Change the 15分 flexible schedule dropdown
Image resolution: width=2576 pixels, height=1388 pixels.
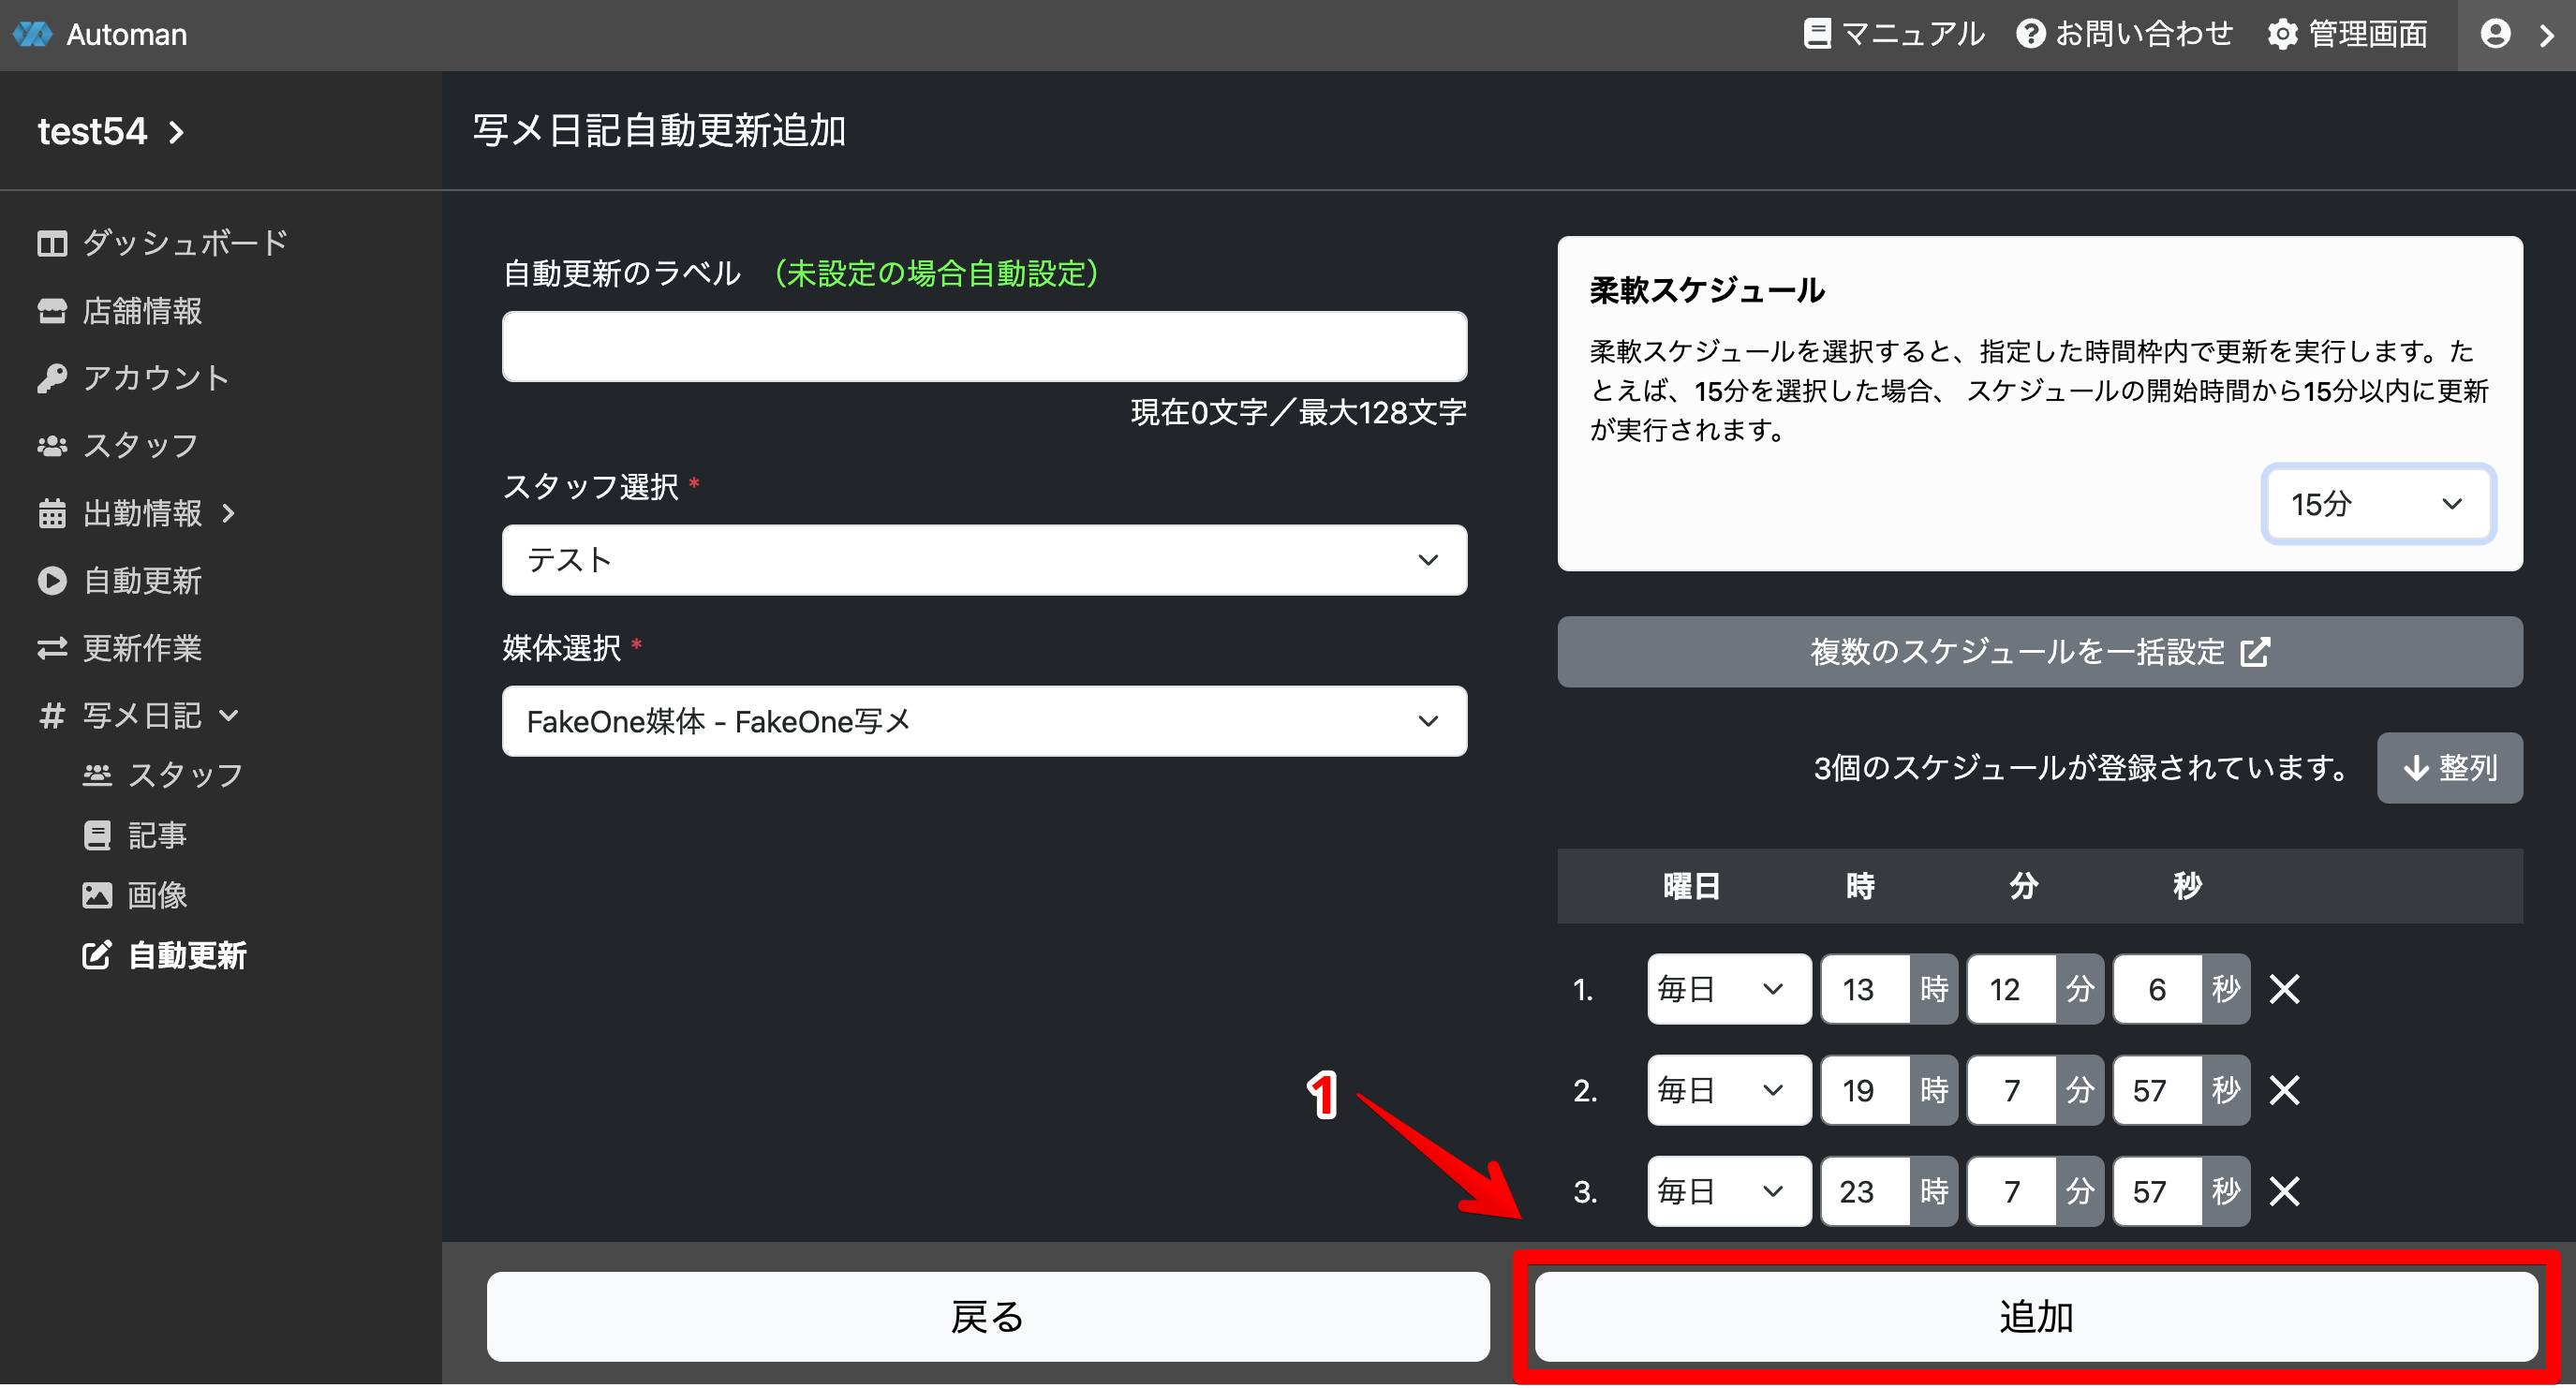pyautogui.click(x=2377, y=504)
